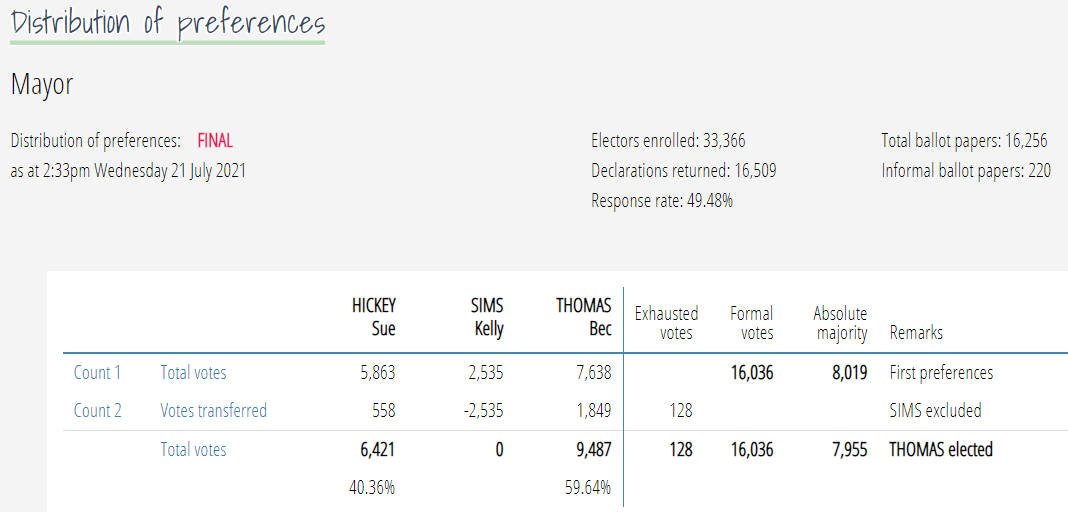Select the 'SIMS excluded' remark
Screen dimensions: 1068x512
[935, 411]
